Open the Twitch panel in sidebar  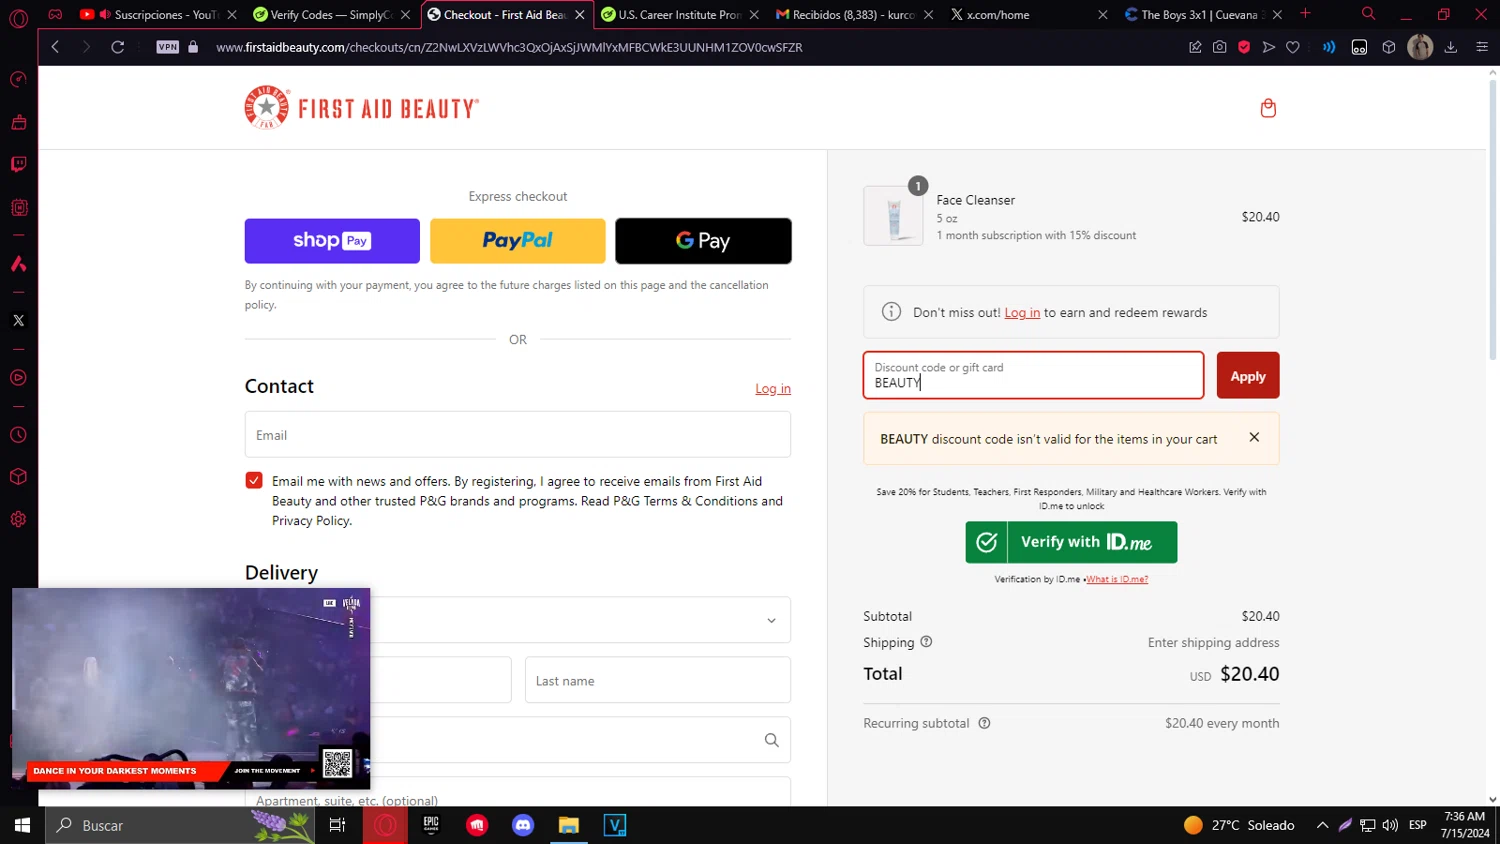click(18, 165)
